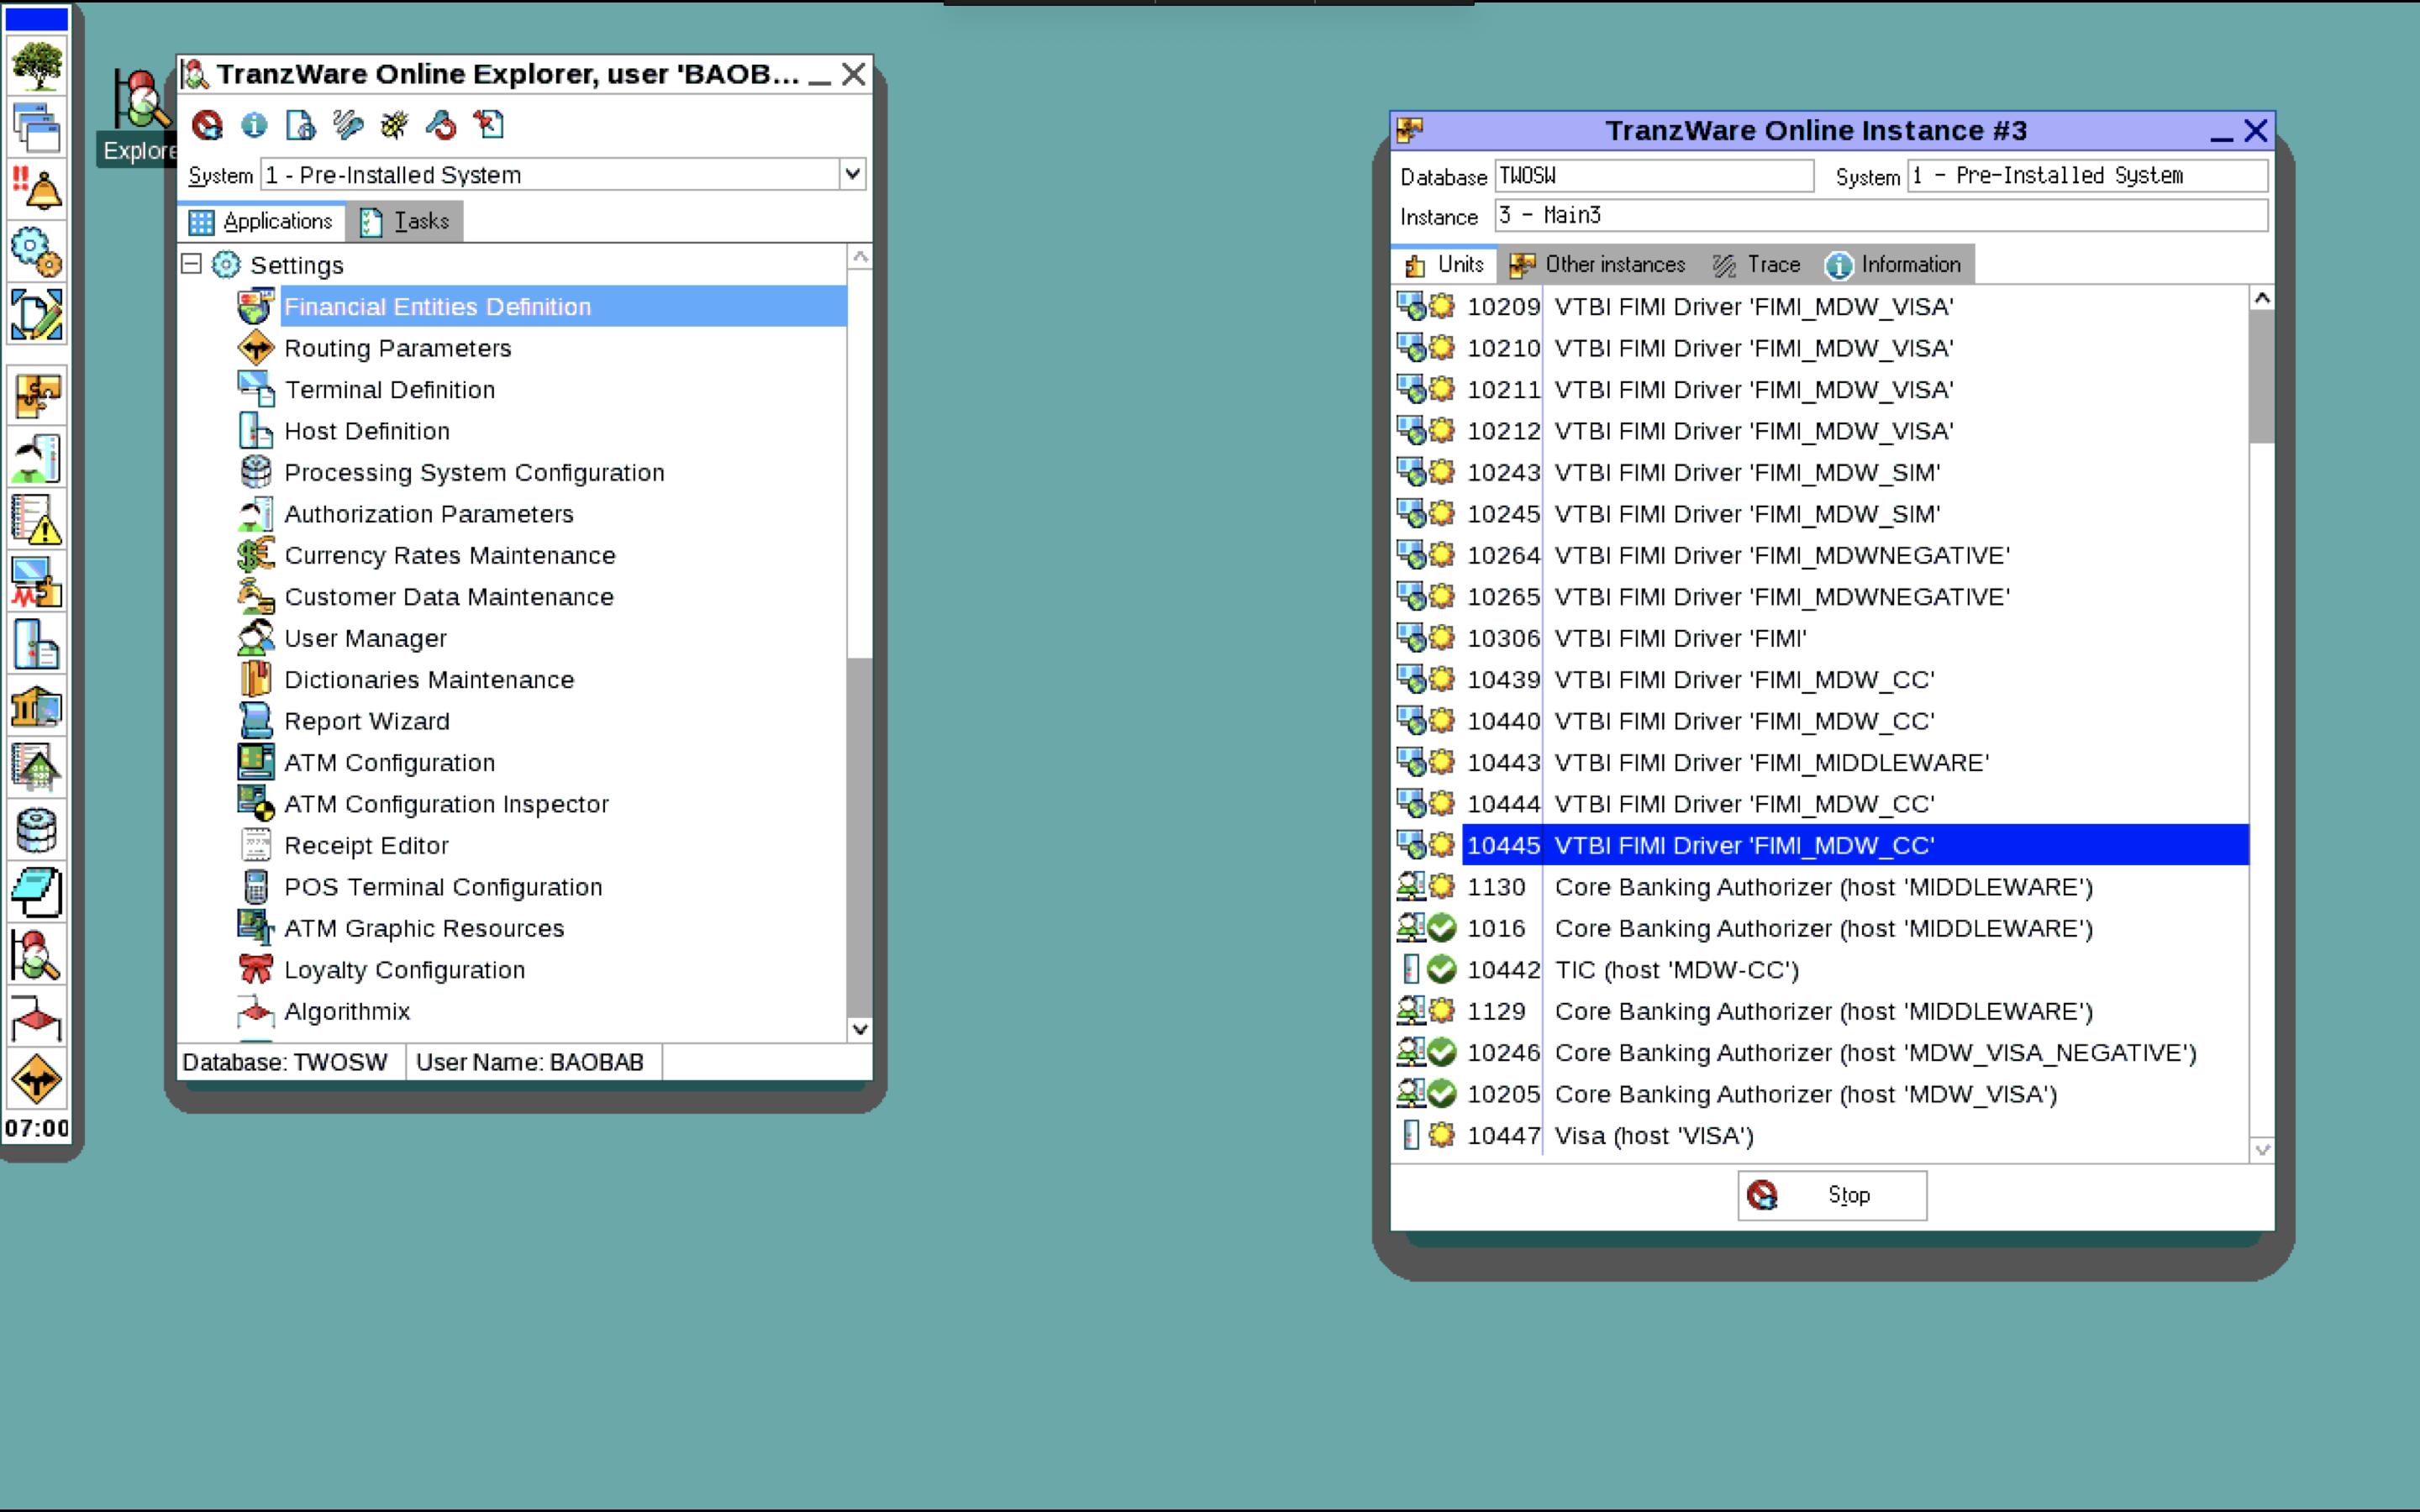Select Processing System Configuration
This screenshot has width=2420, height=1512.
[474, 472]
